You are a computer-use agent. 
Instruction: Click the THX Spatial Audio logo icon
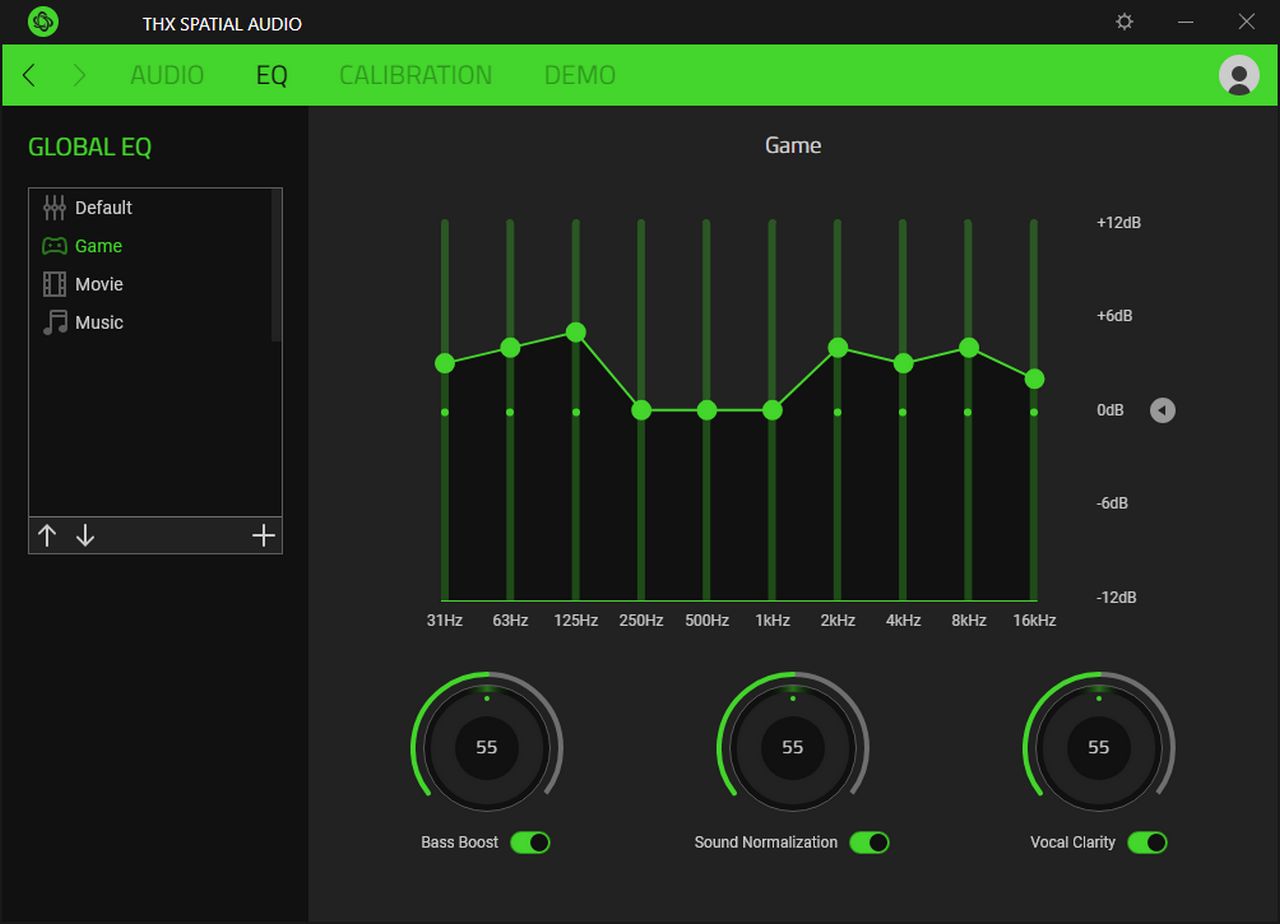tap(43, 21)
